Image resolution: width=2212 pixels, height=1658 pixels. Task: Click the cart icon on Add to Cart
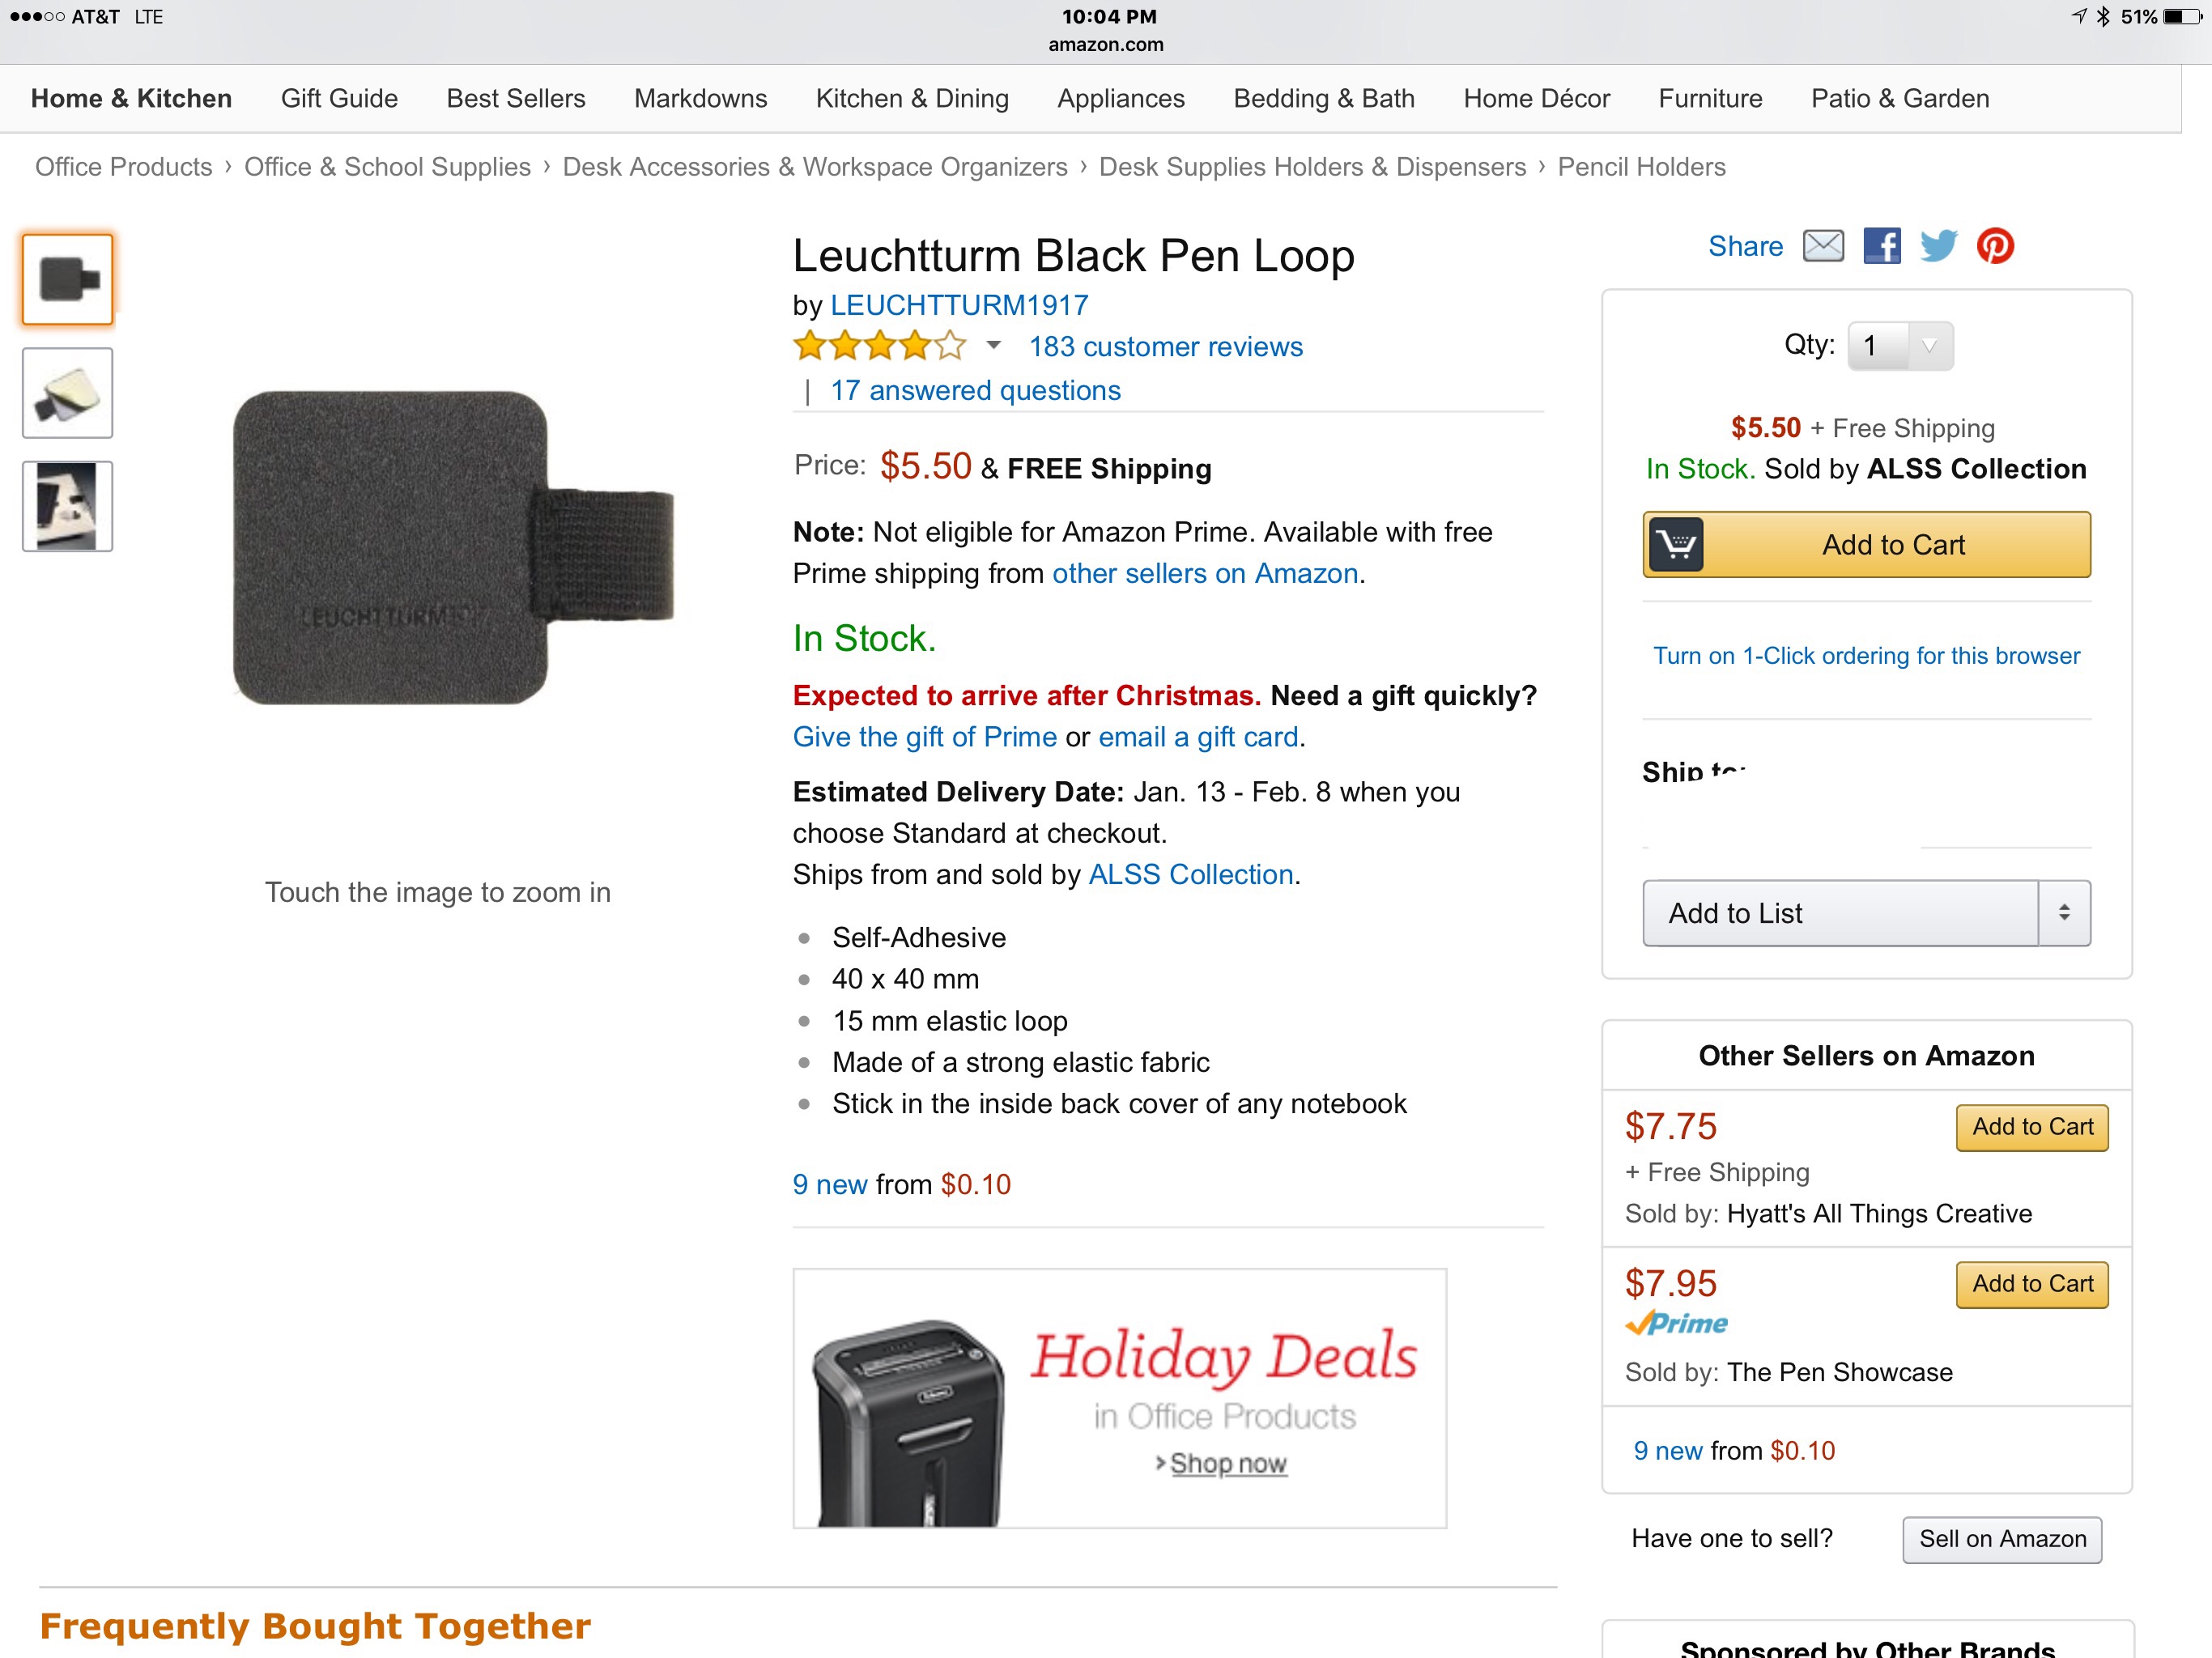click(1676, 545)
